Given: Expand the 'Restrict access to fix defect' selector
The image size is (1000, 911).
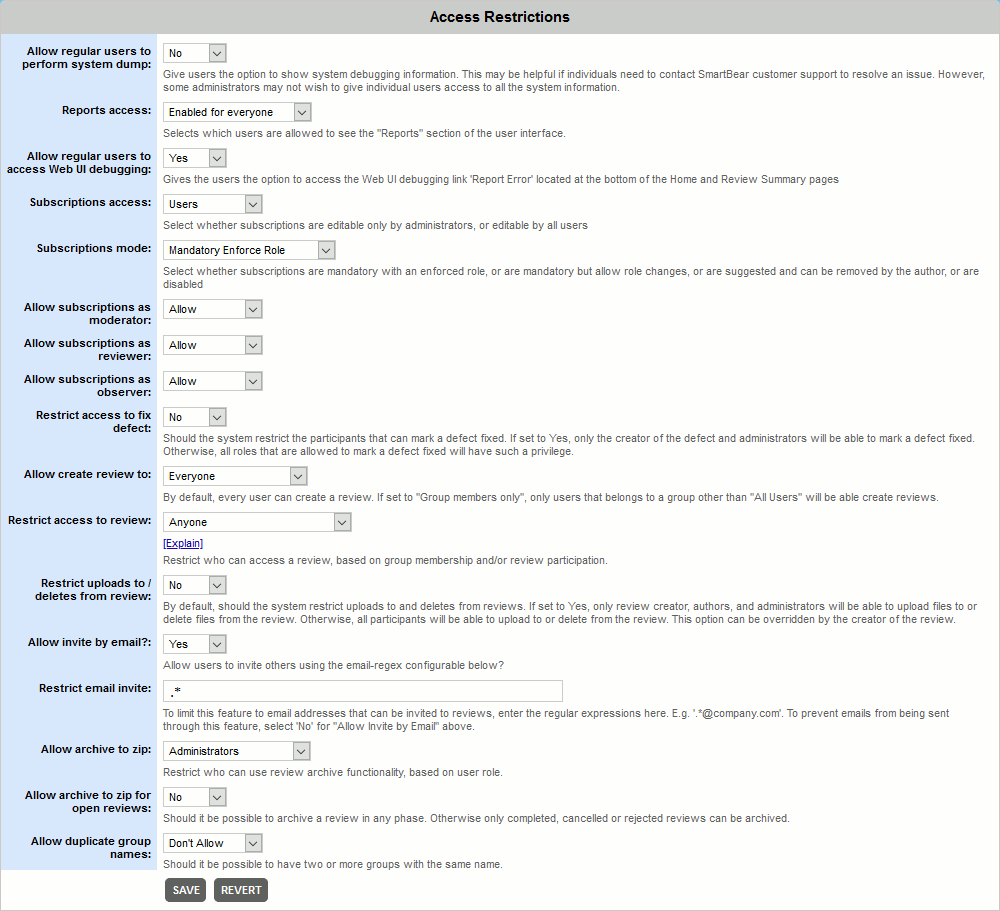Looking at the screenshot, I should tap(194, 416).
